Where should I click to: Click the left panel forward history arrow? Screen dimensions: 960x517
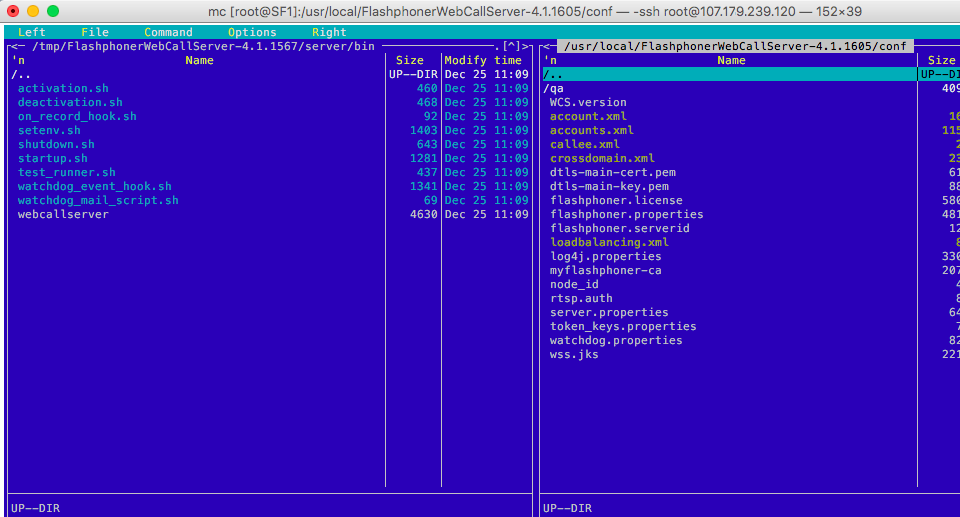pos(525,47)
